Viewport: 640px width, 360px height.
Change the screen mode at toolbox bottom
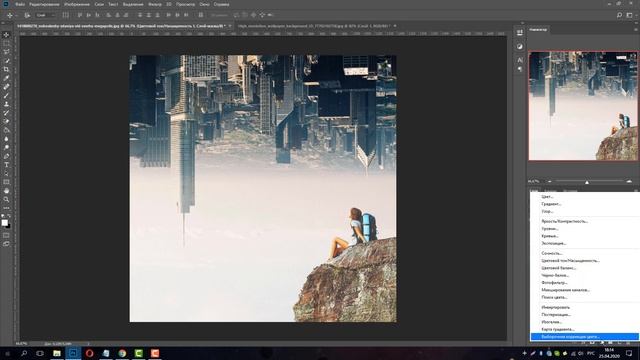[6, 244]
